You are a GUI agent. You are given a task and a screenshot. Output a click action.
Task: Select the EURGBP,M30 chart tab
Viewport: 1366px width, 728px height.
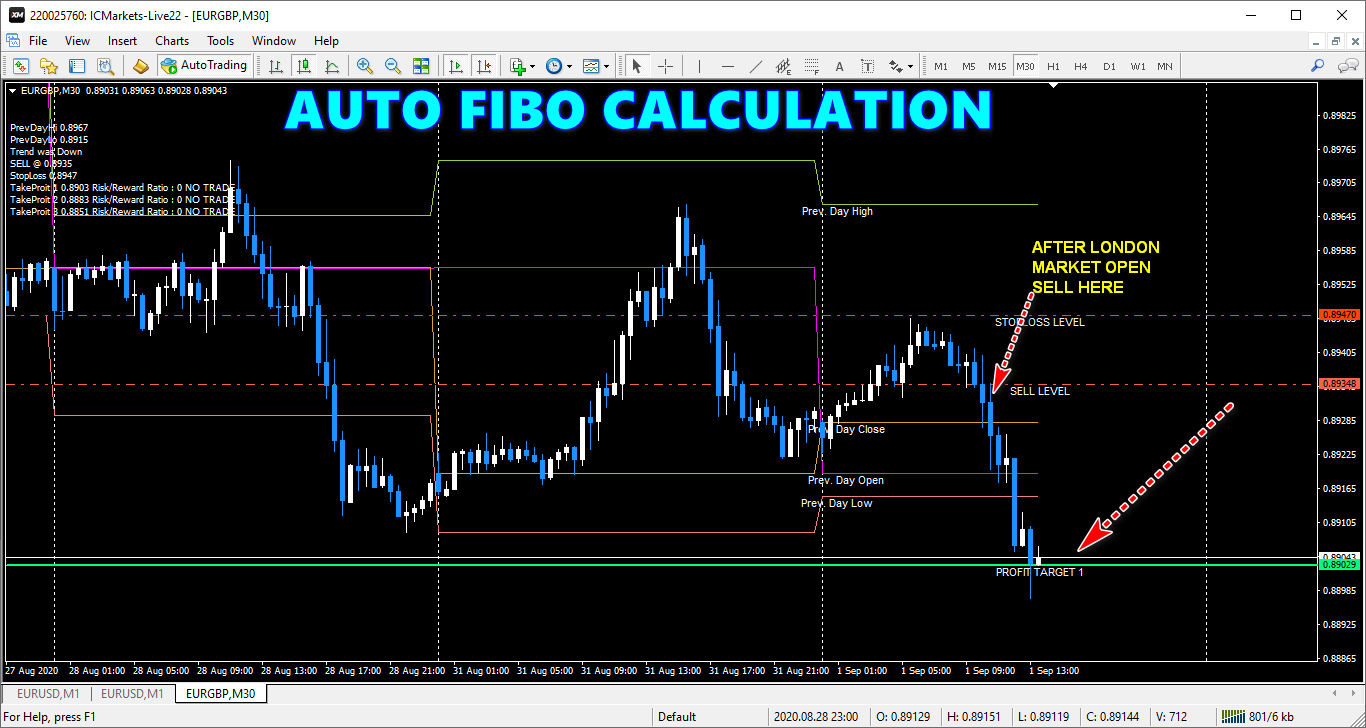[220, 693]
